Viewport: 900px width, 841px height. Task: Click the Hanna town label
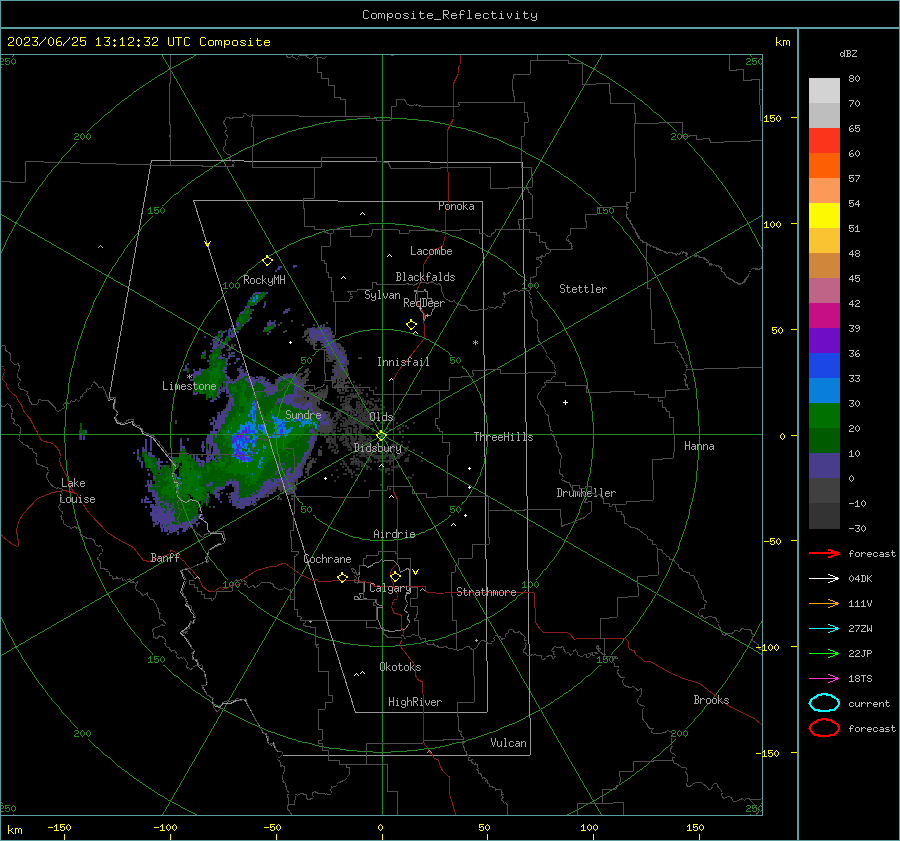(x=699, y=446)
